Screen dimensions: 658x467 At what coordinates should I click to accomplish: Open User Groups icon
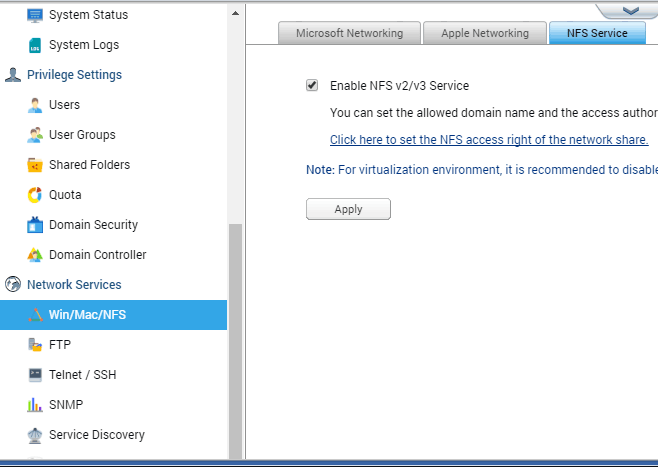click(35, 135)
